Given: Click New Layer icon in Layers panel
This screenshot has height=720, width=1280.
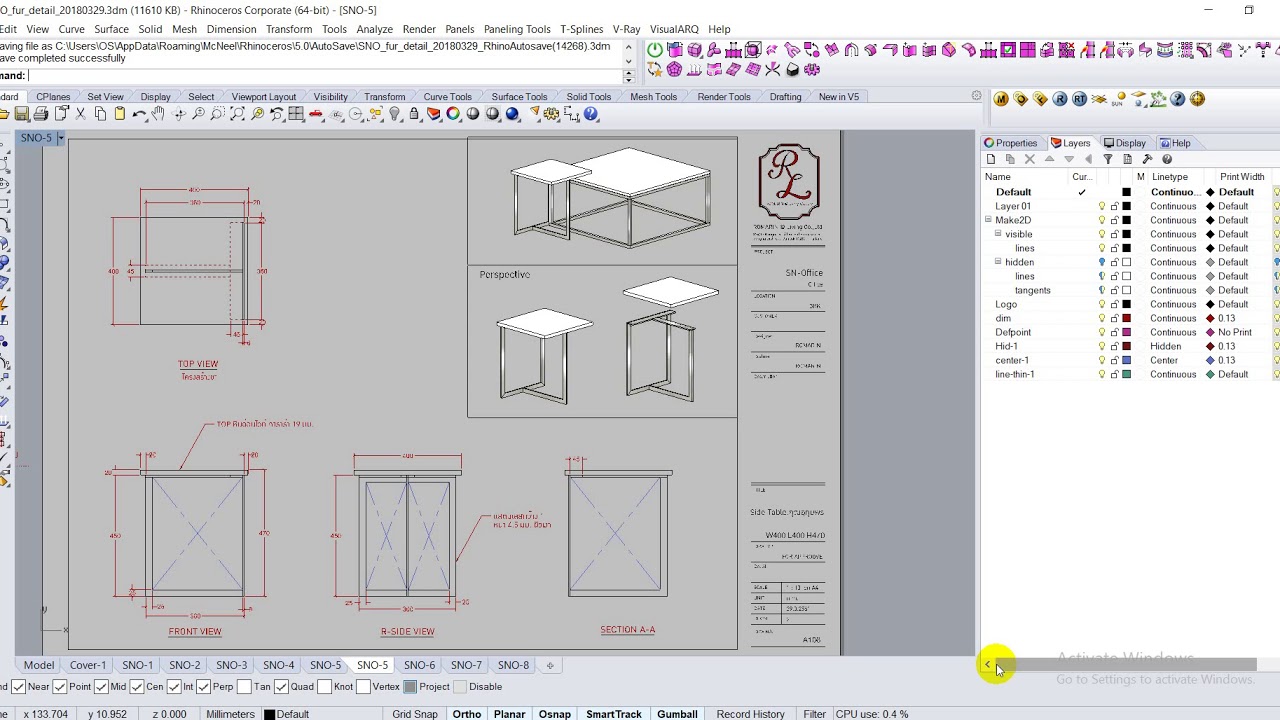Looking at the screenshot, I should point(991,159).
